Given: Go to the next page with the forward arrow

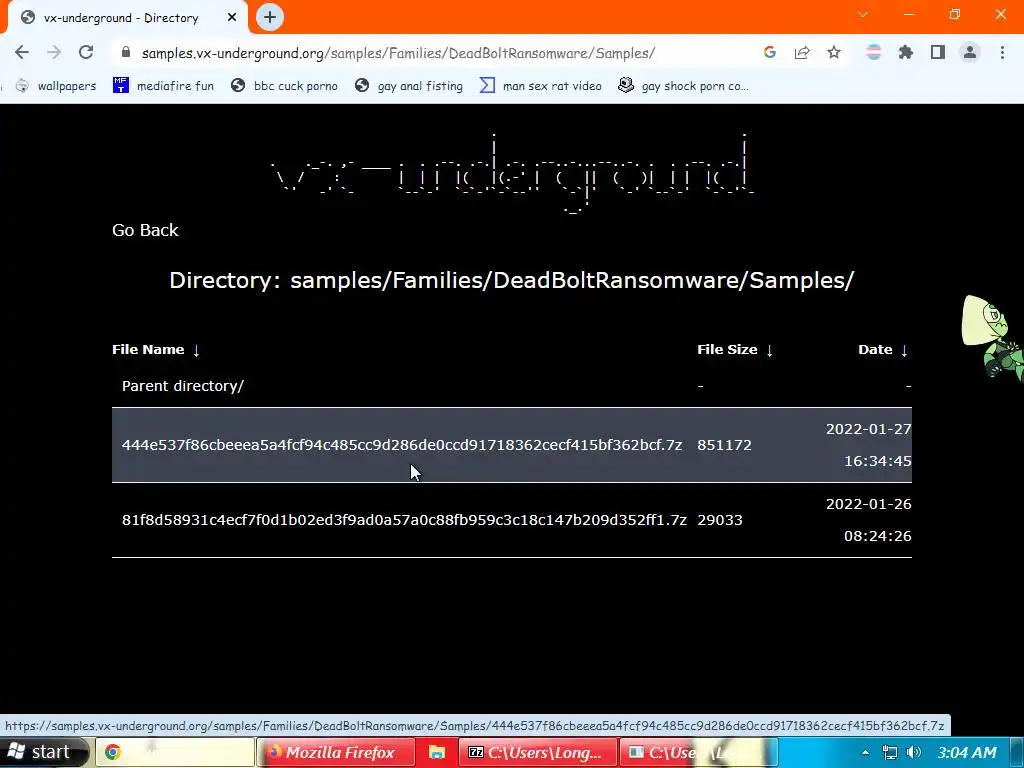Looking at the screenshot, I should [x=54, y=52].
